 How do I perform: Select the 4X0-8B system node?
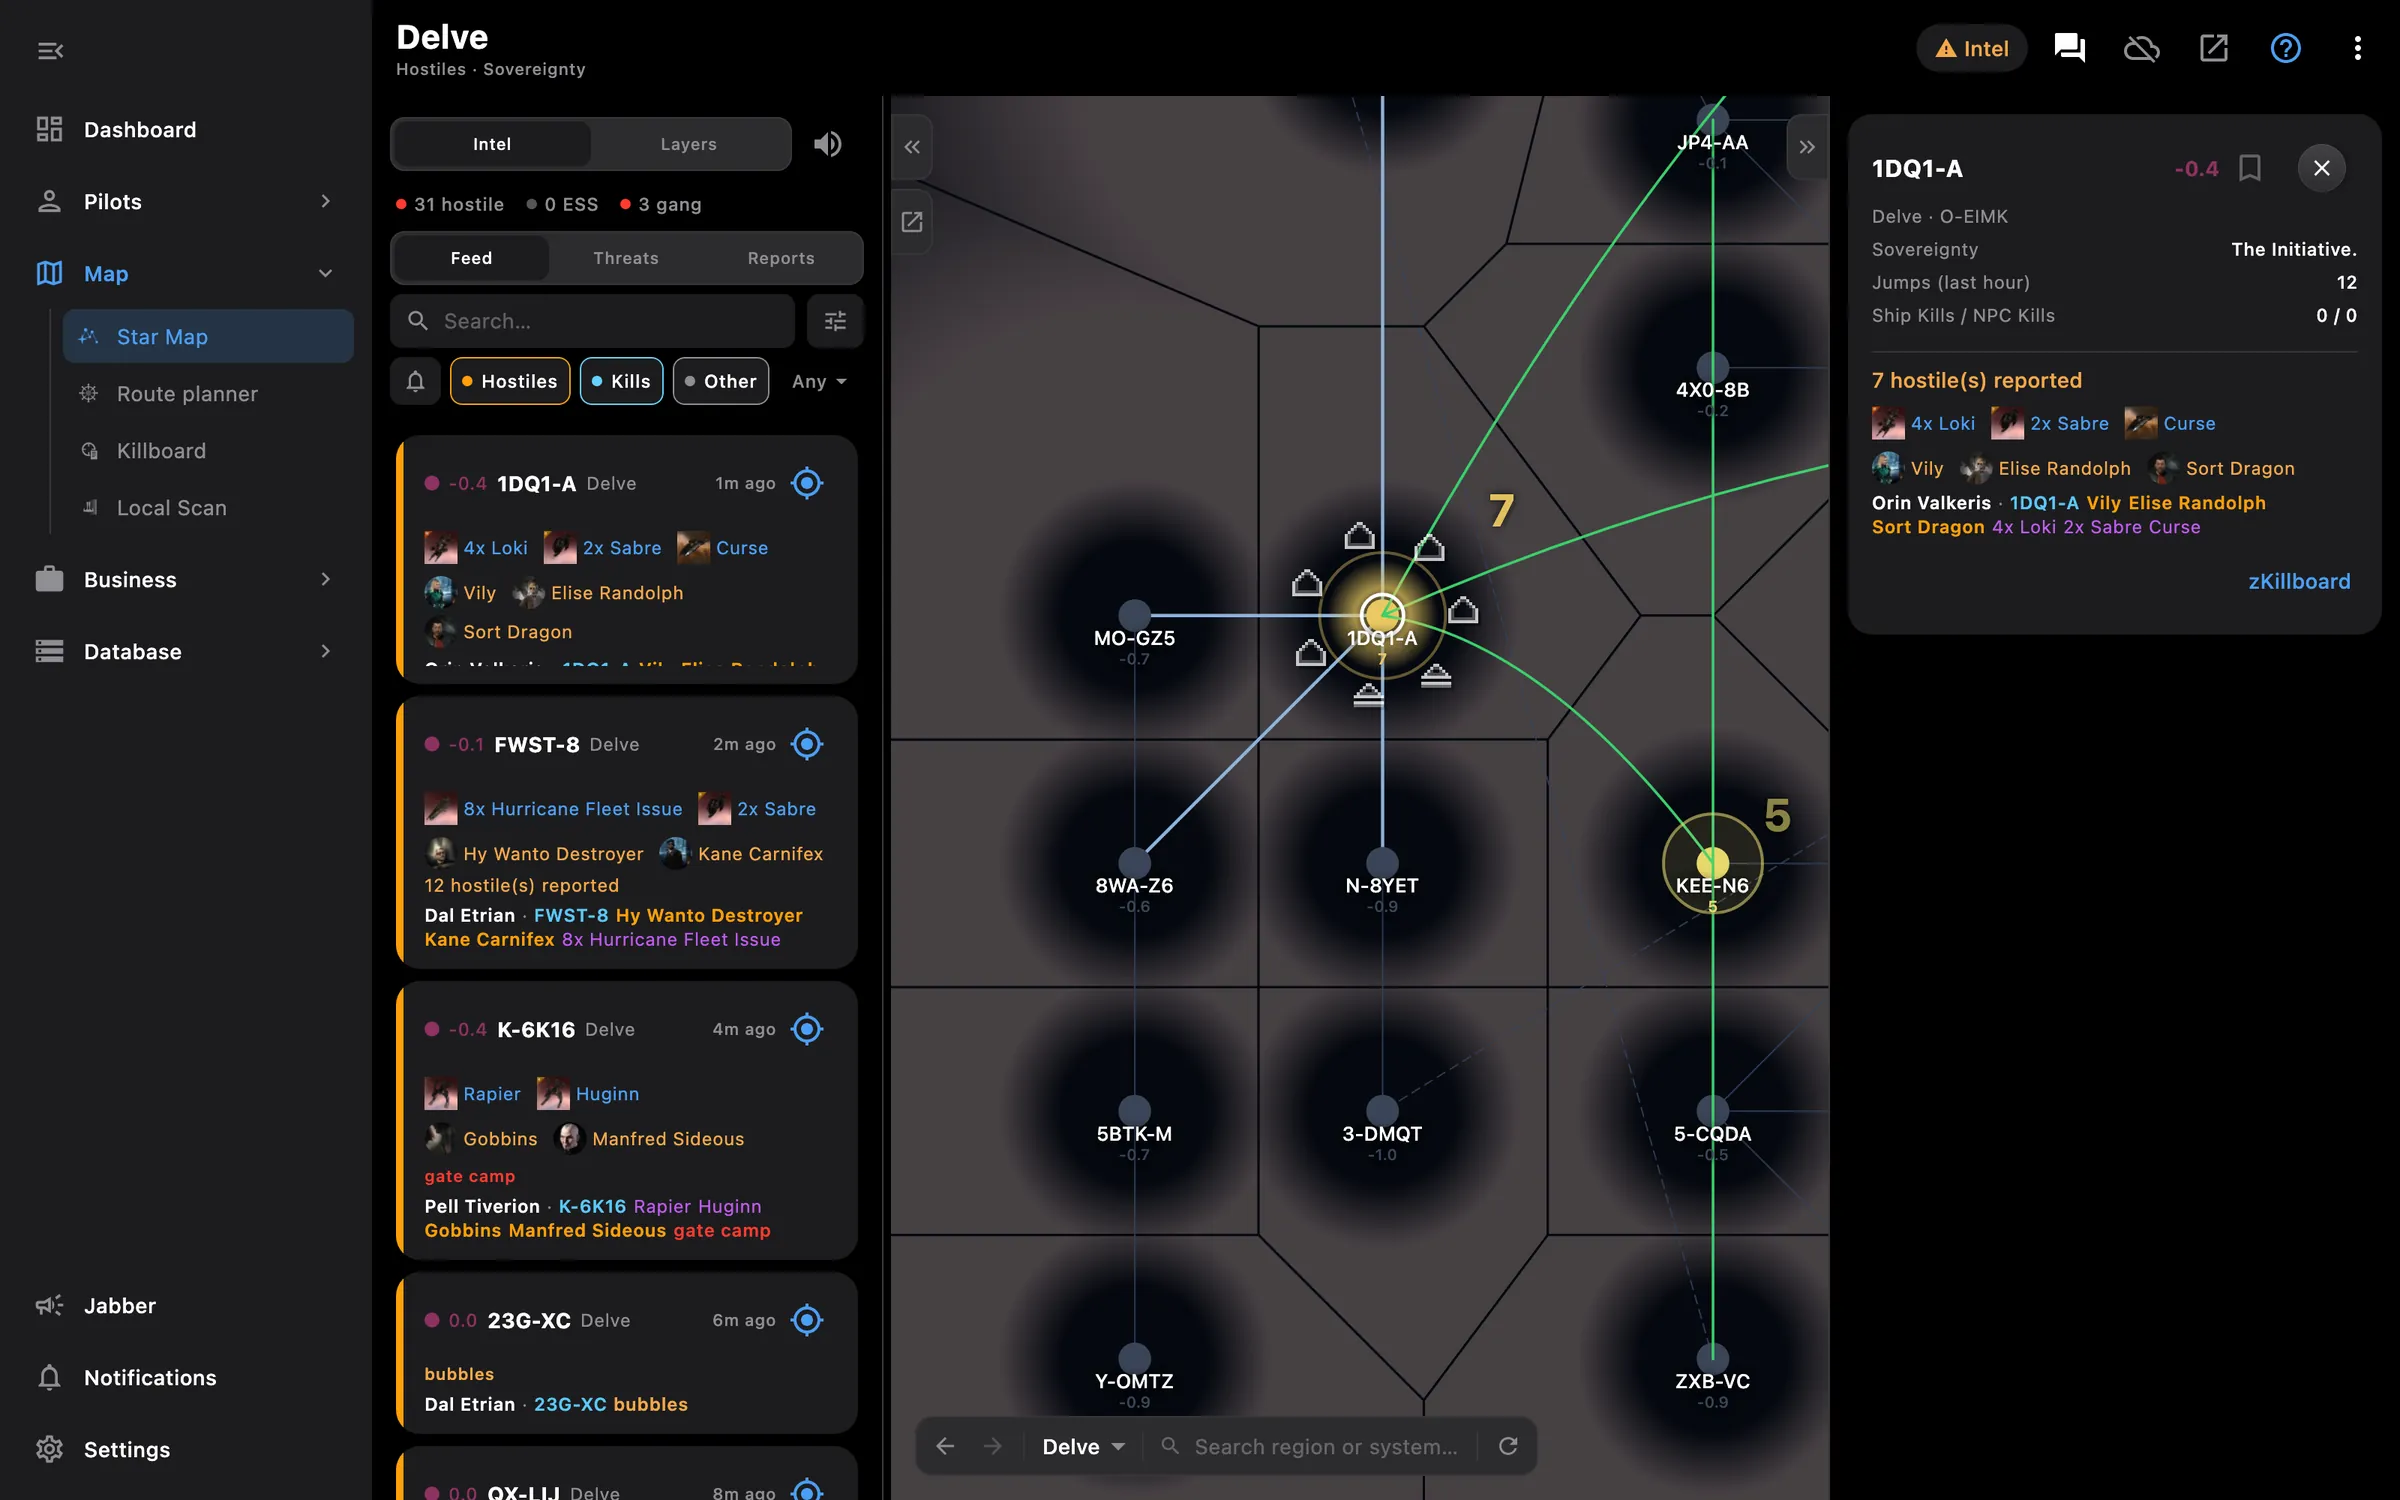(1712, 367)
